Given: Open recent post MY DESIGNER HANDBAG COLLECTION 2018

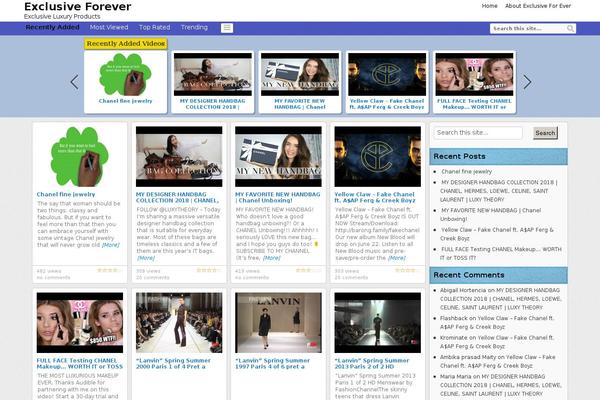Looking at the screenshot, I should (499, 191).
